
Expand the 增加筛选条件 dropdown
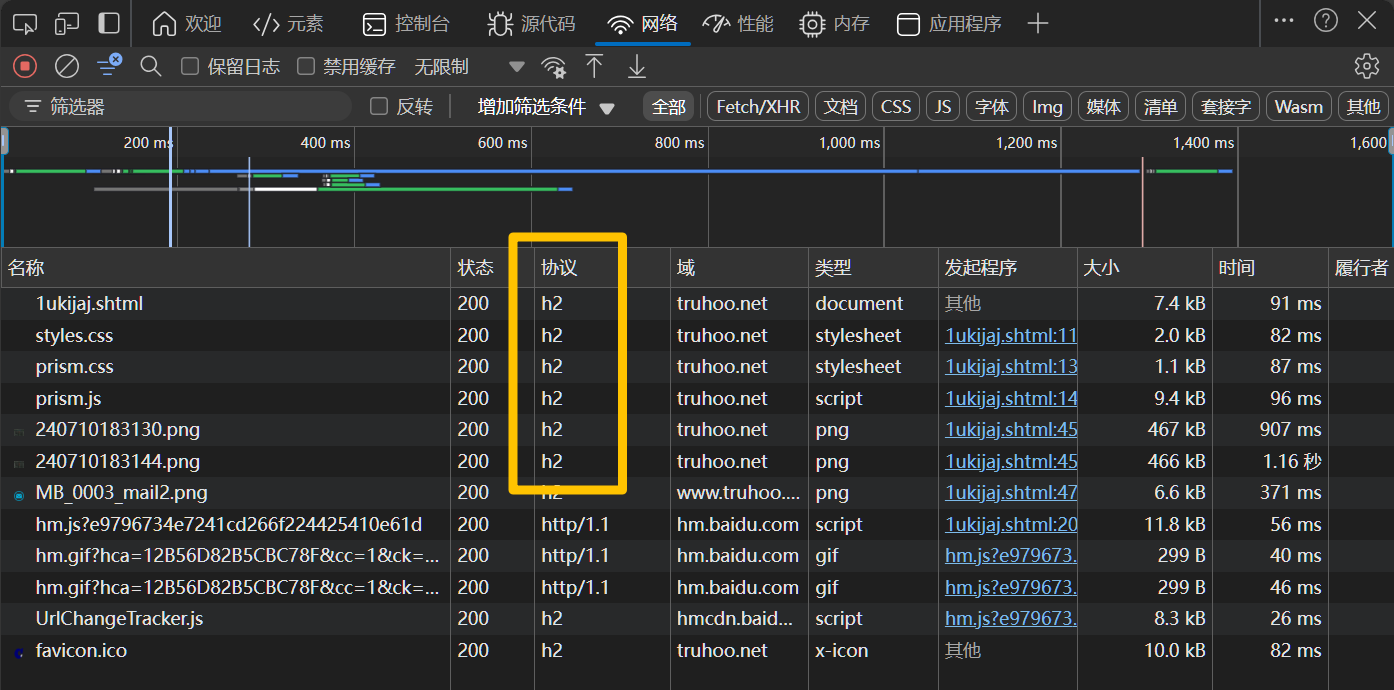pos(546,107)
